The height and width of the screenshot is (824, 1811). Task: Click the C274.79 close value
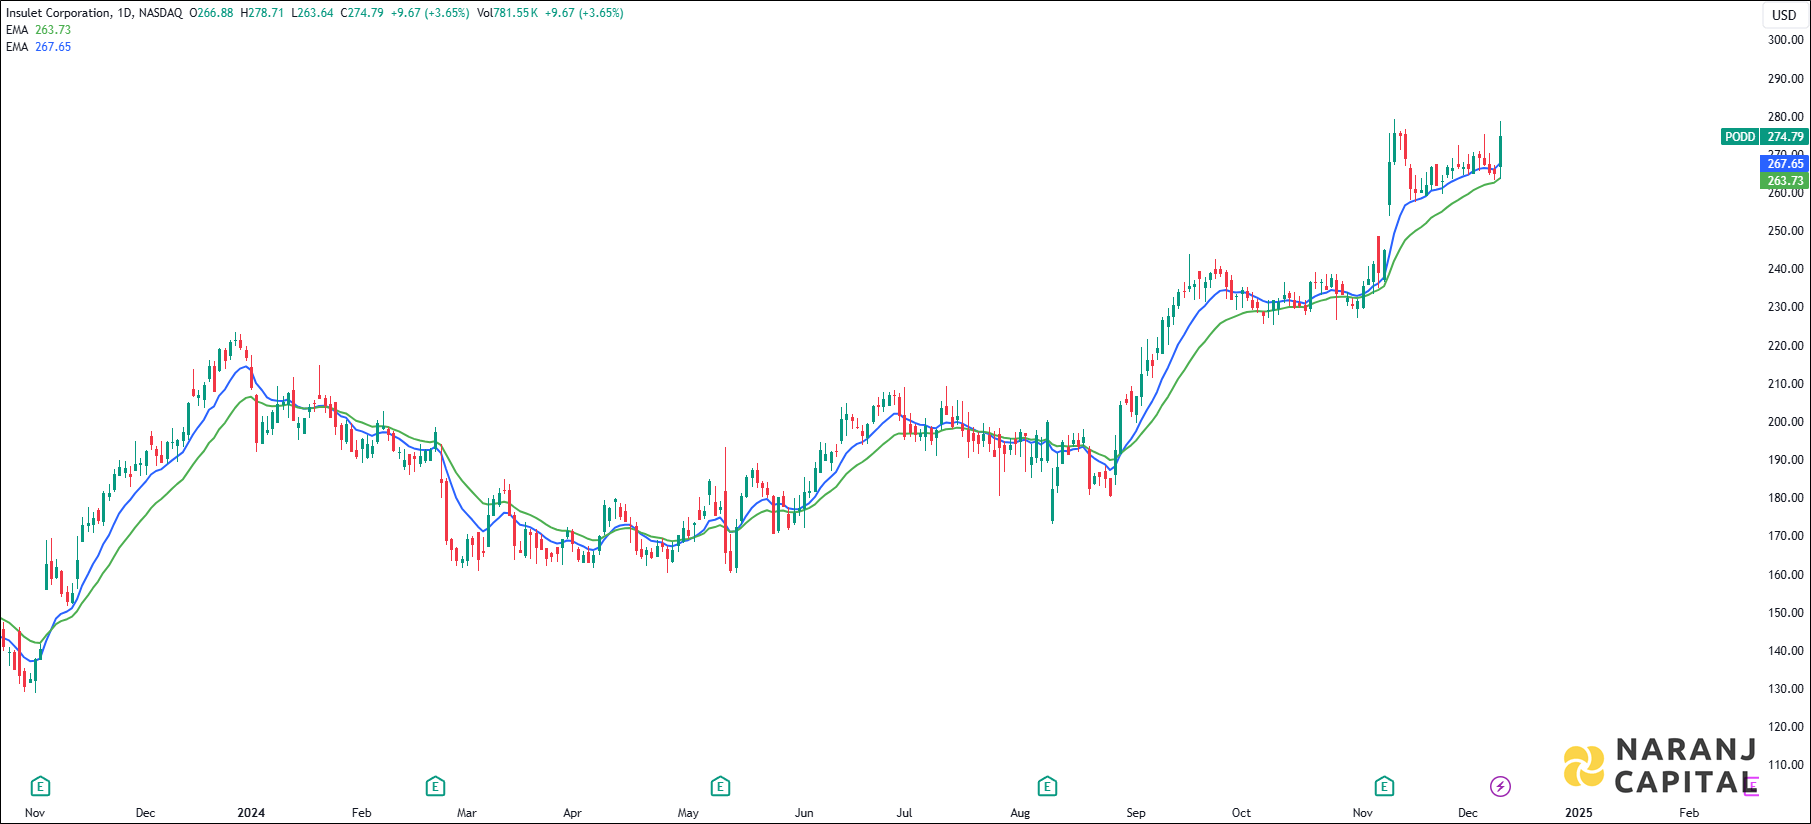(x=362, y=13)
